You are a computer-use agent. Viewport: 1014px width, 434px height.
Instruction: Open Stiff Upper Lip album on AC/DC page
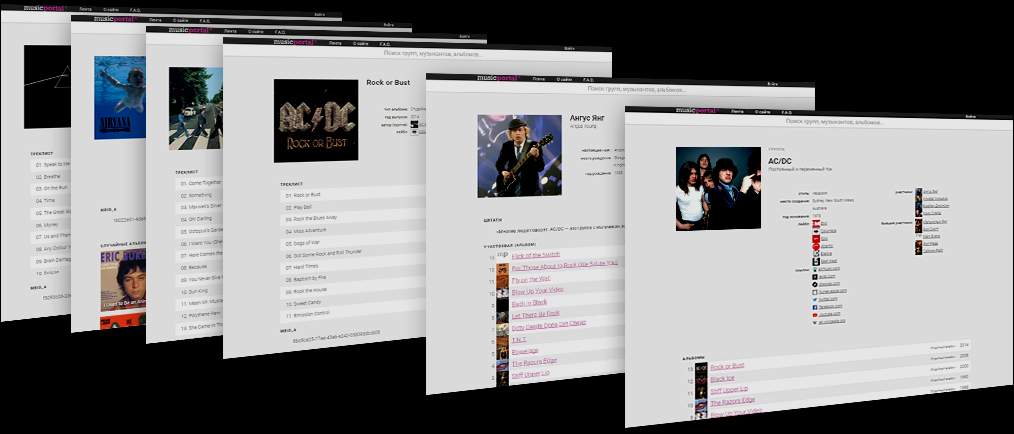pyautogui.click(x=729, y=389)
